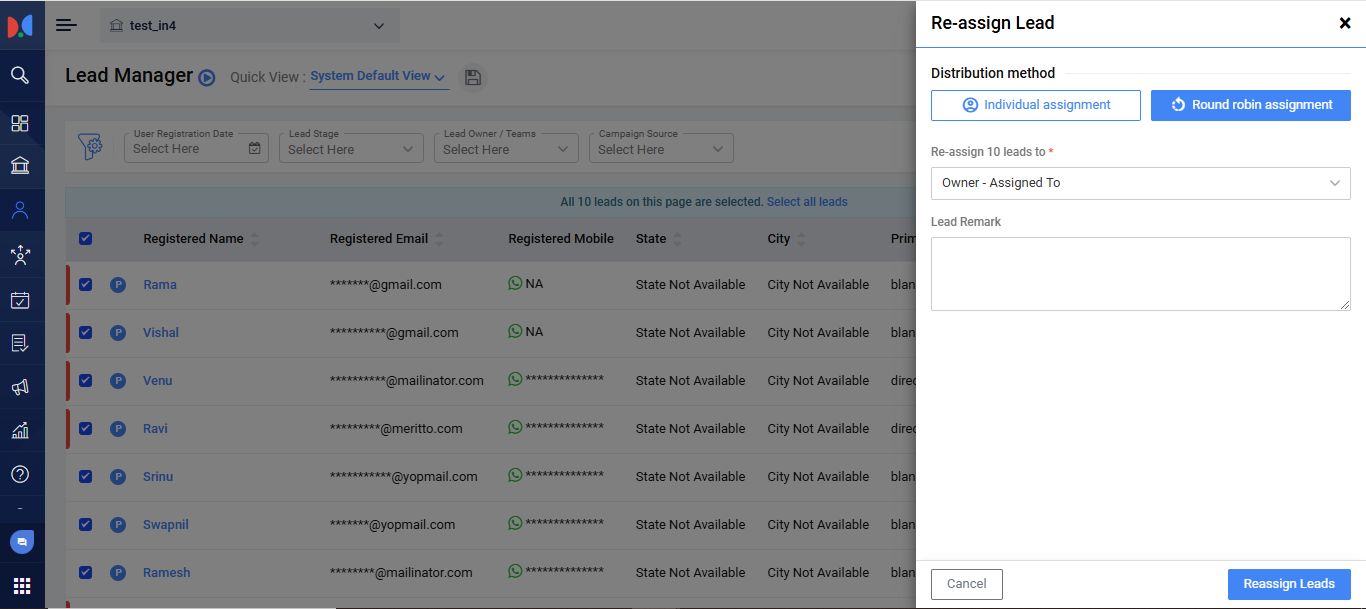Image resolution: width=1366 pixels, height=609 pixels.
Task: Uncheck the select-all header checkbox
Action: click(85, 238)
